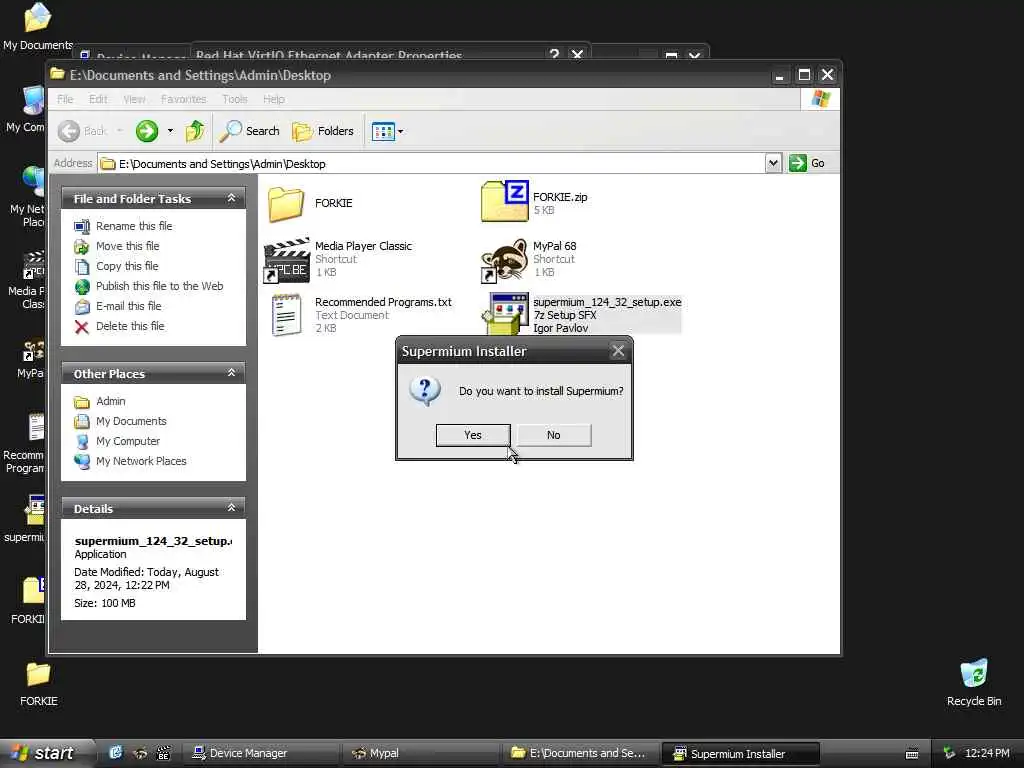The image size is (1024, 768).
Task: Open the Edit menu
Action: coord(98,99)
